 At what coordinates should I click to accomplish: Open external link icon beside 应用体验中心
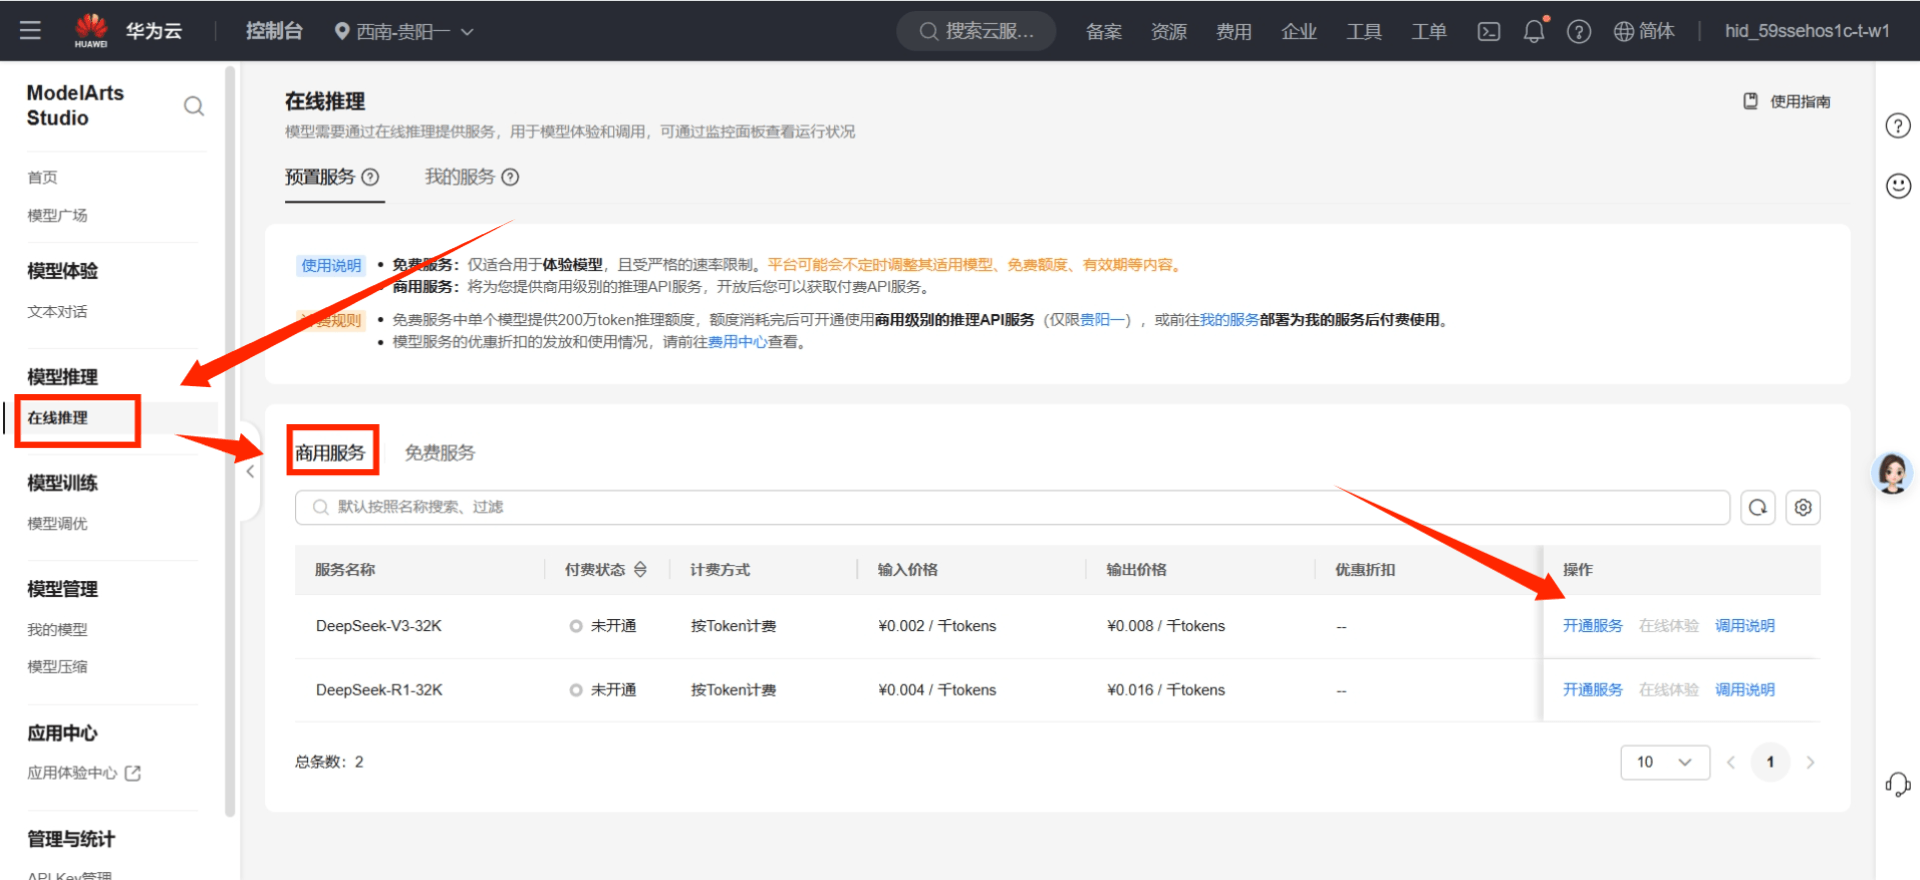(x=132, y=773)
